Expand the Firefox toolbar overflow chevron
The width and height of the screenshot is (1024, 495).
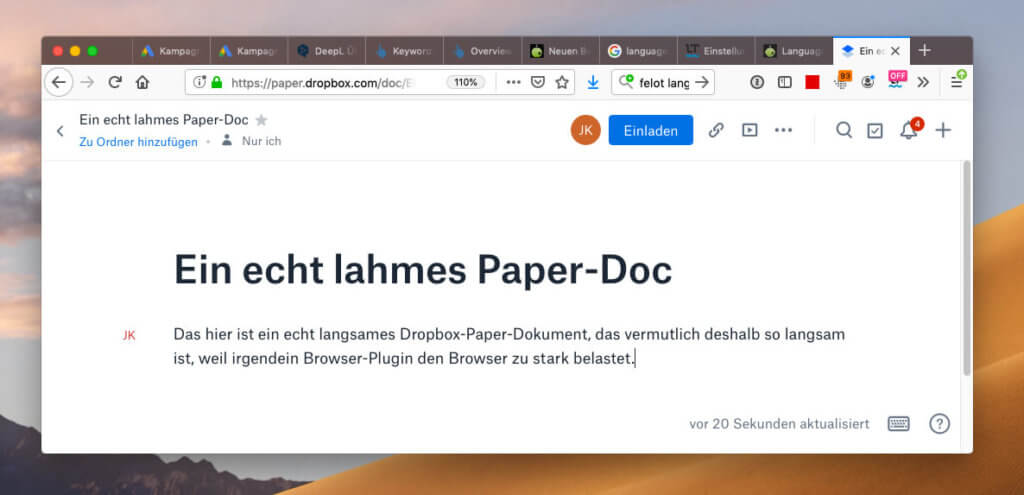pyautogui.click(x=923, y=82)
